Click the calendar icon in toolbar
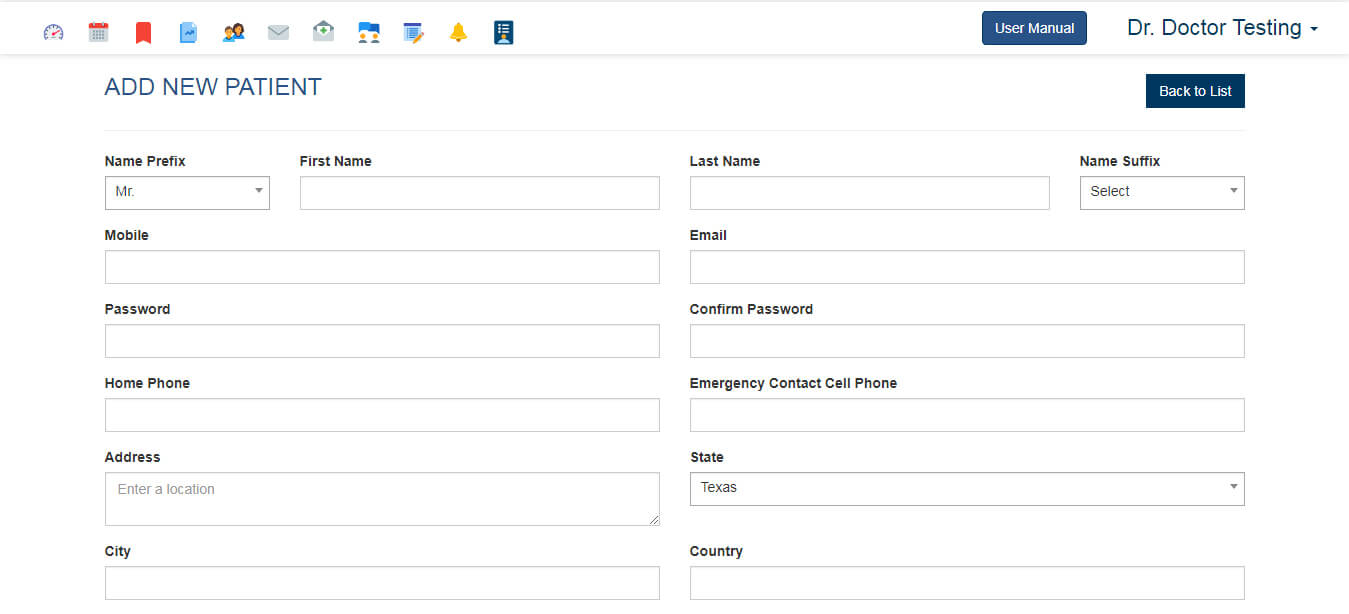 (x=98, y=32)
